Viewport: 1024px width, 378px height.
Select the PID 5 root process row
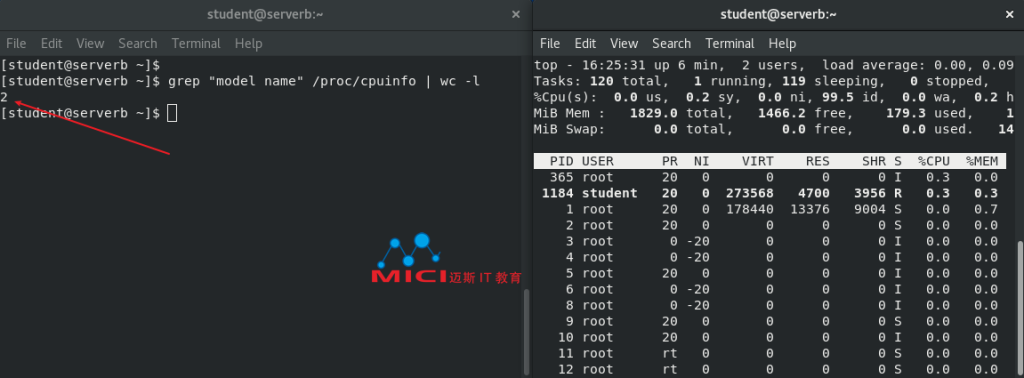click(770, 273)
